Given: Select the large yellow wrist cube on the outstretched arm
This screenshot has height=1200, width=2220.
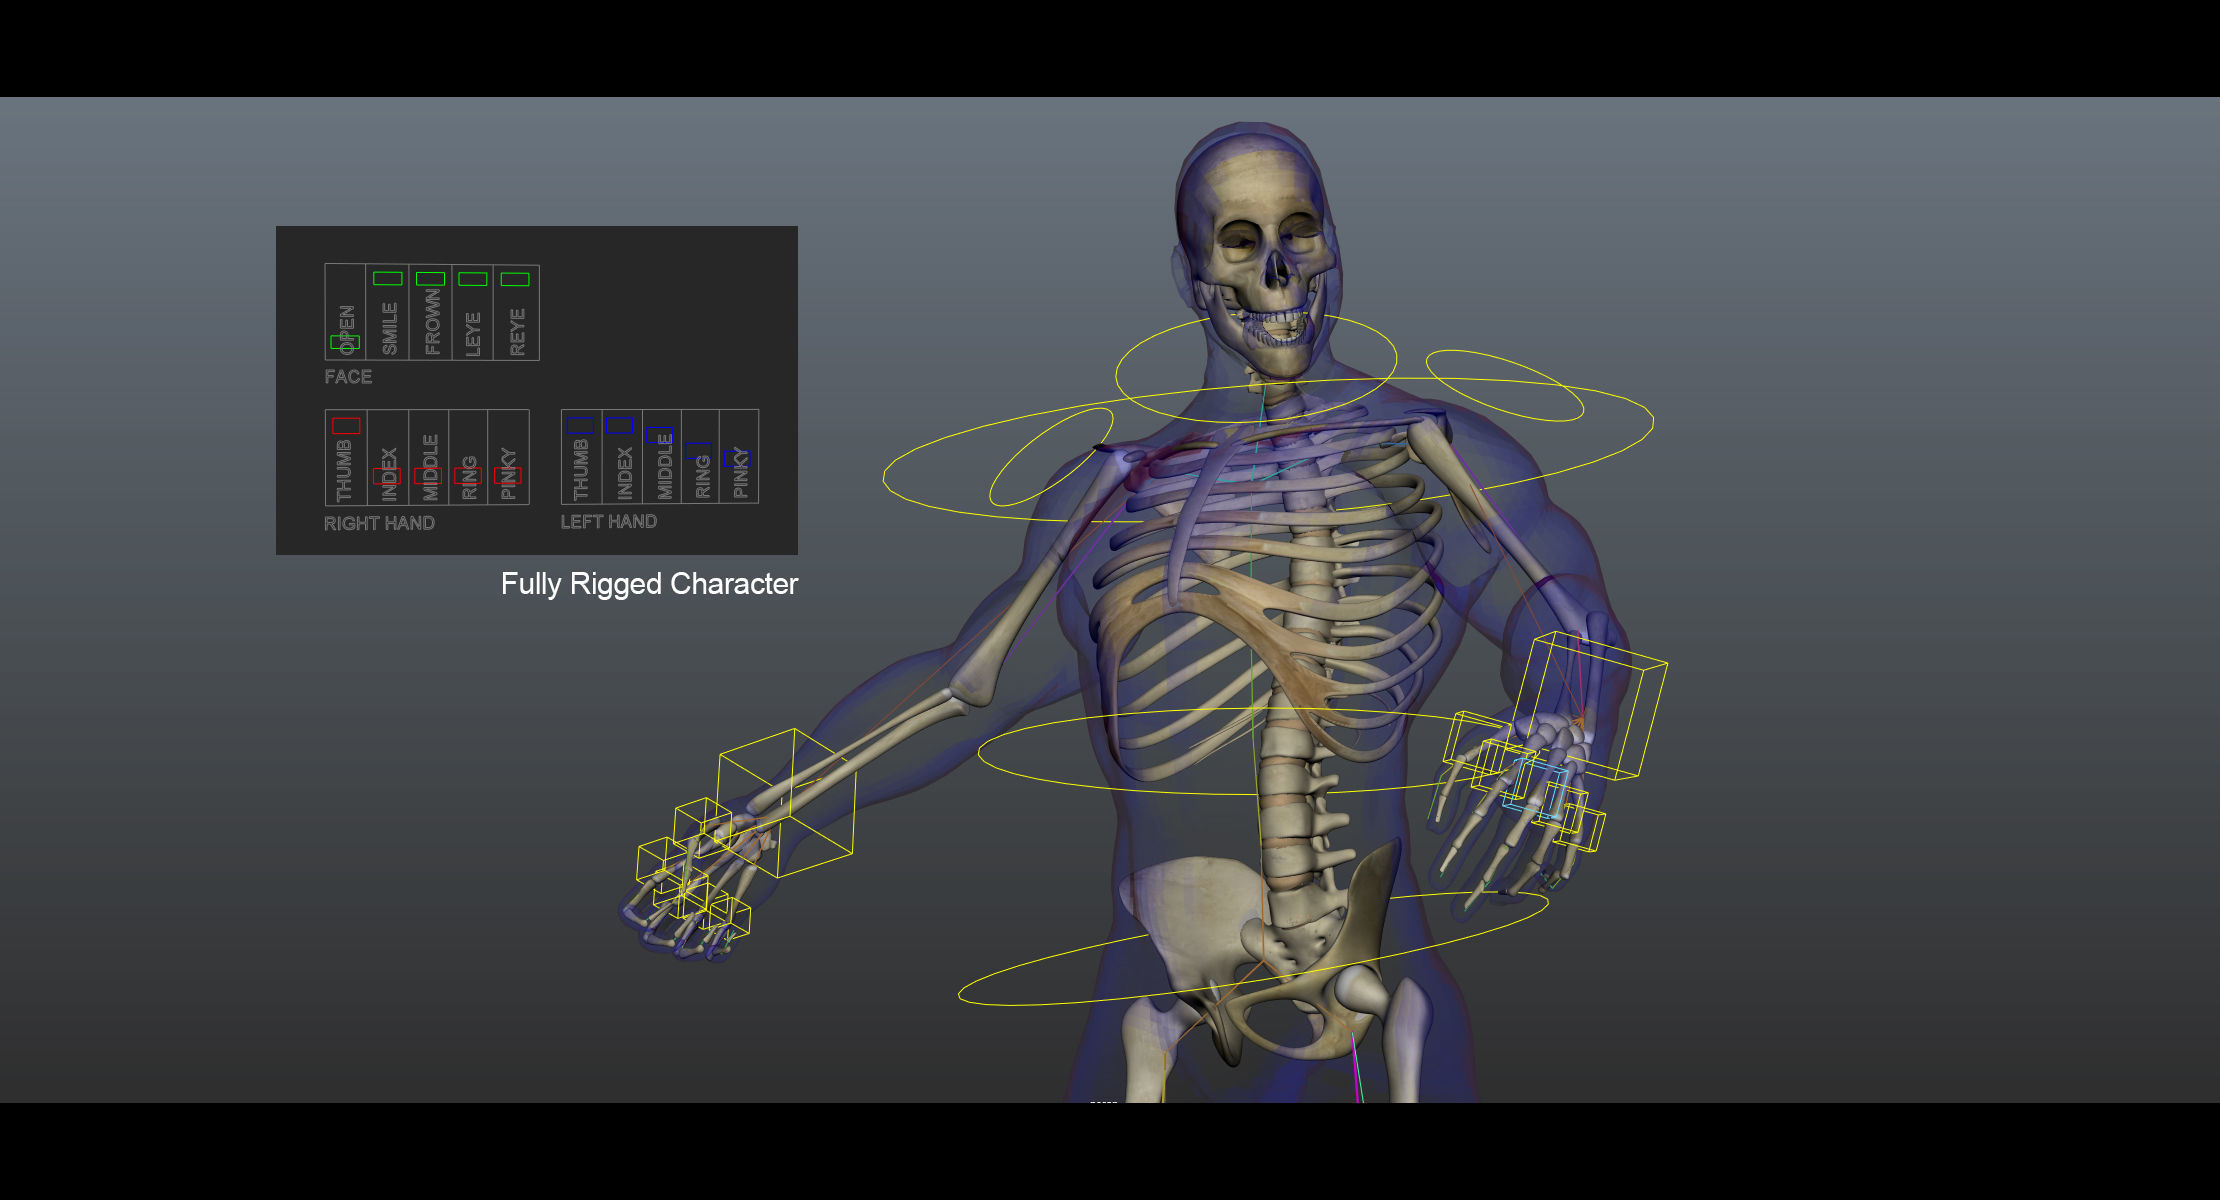Looking at the screenshot, I should pos(786,804).
